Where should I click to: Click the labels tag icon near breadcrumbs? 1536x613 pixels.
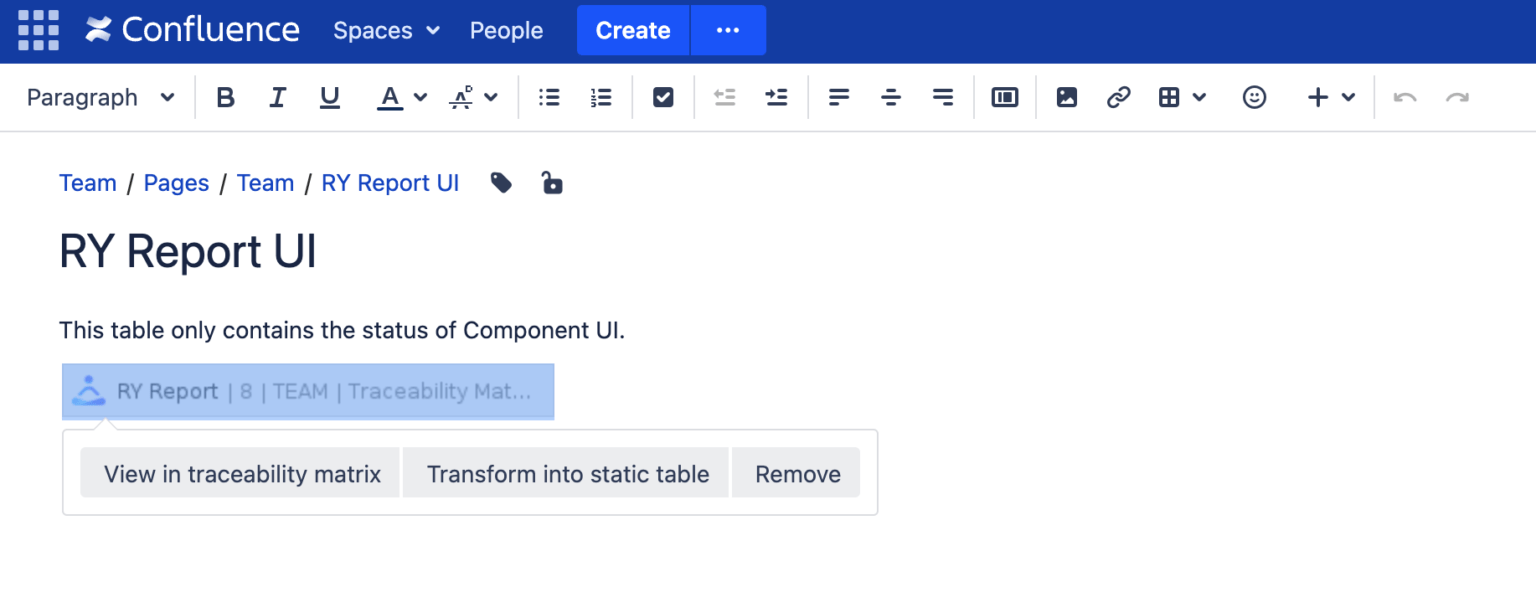pyautogui.click(x=501, y=183)
